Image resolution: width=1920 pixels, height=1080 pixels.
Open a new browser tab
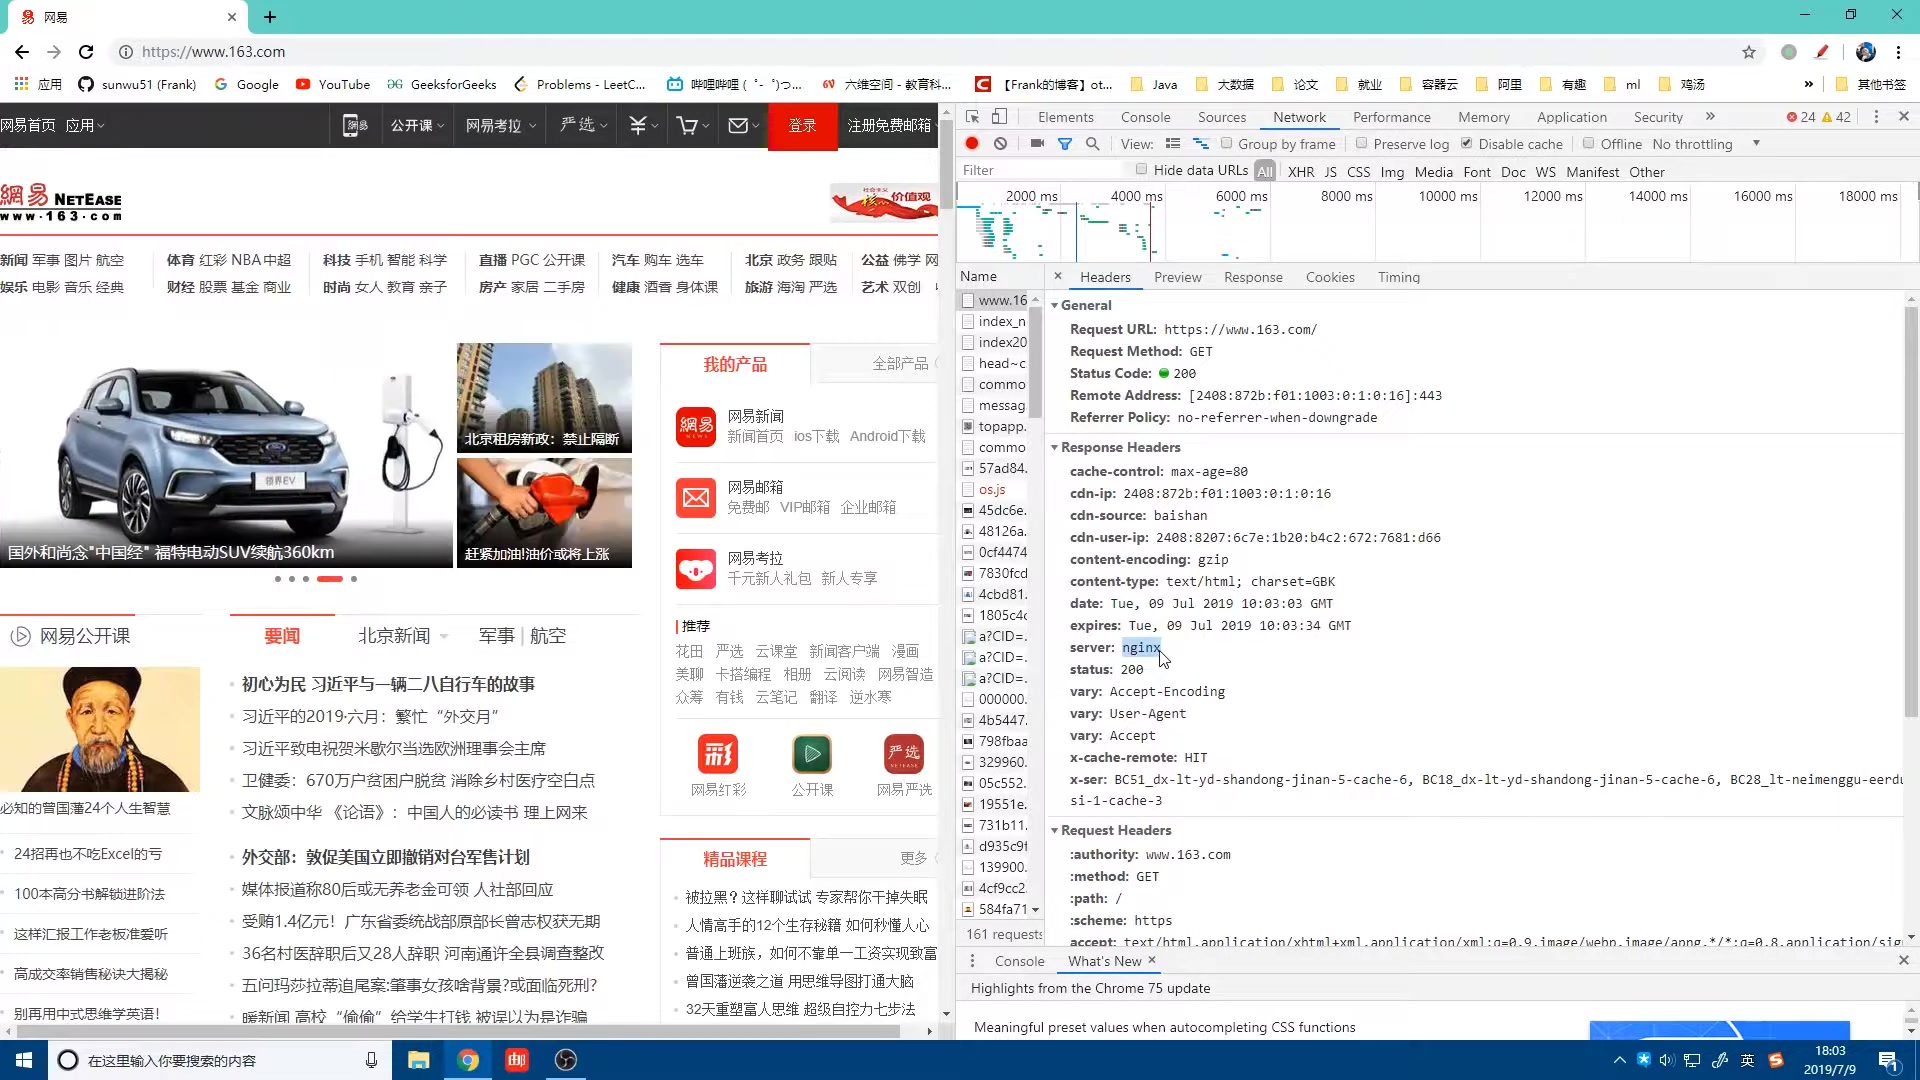click(x=270, y=17)
